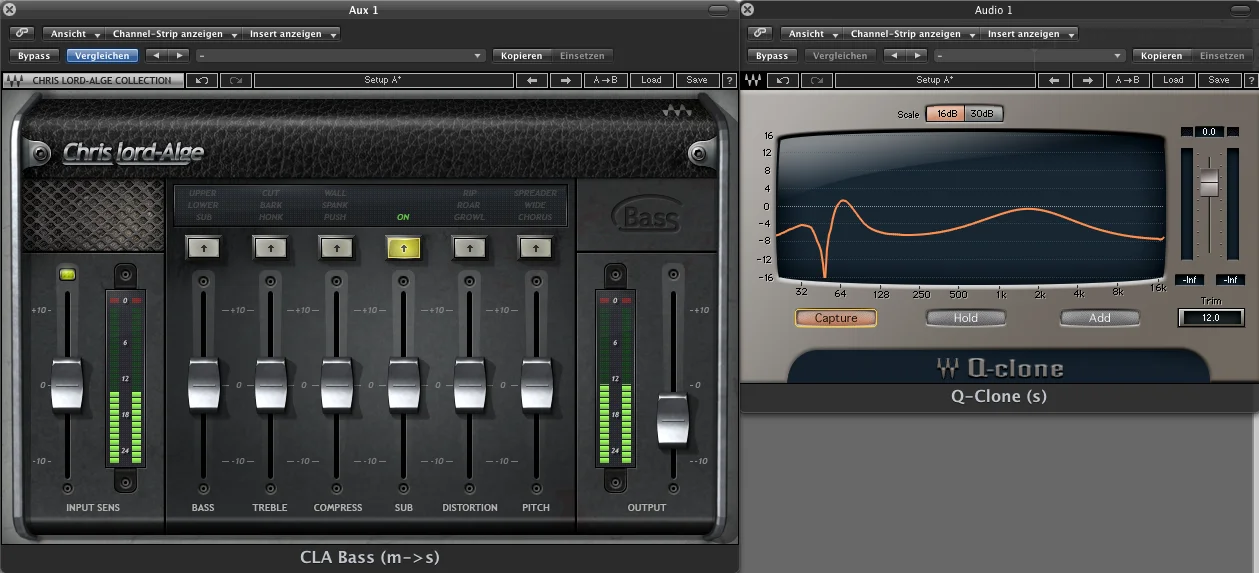The height and width of the screenshot is (573, 1259).
Task: Go to previous preset arrow in CLA Bass Waves bar
Action: point(532,80)
